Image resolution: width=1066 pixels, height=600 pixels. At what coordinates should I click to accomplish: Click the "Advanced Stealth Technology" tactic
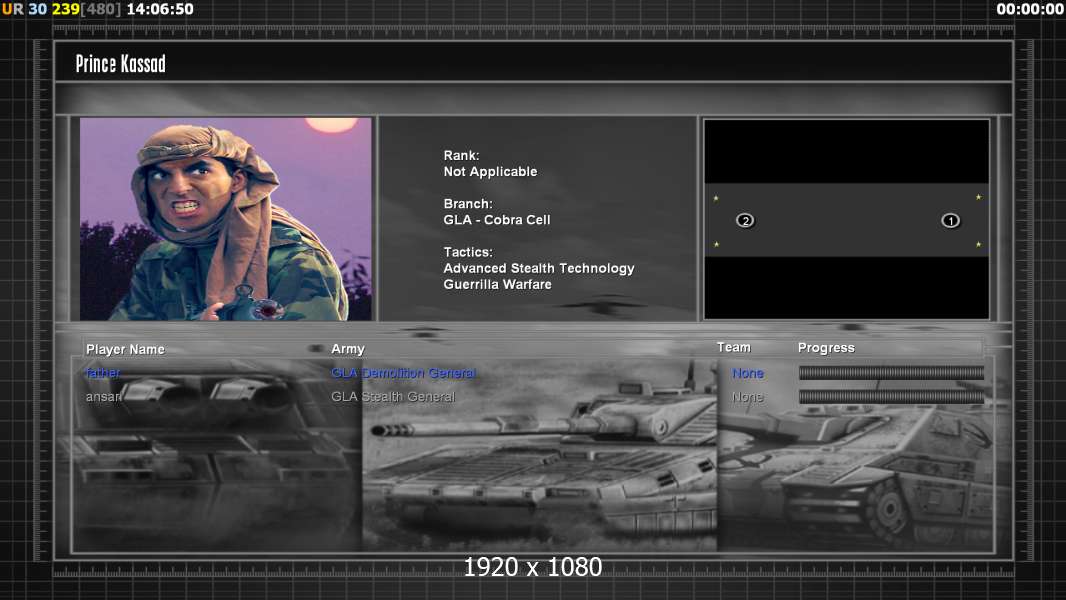[x=539, y=268]
